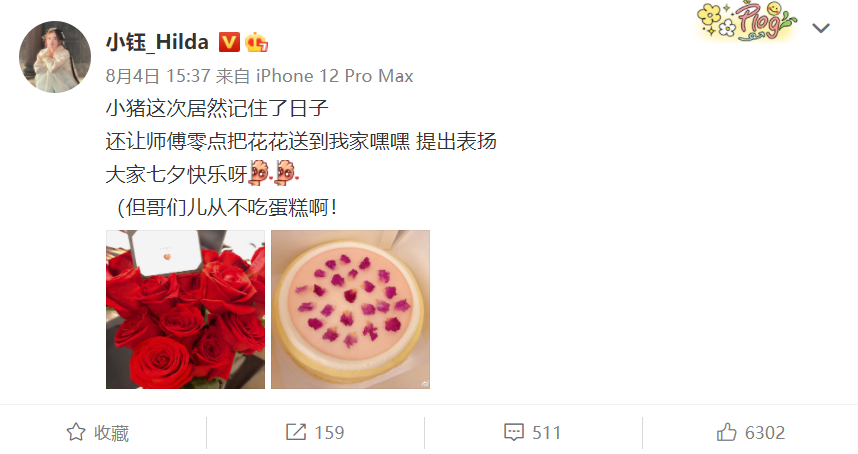The image size is (858, 454).
Task: Click the second heart-hand emoji in the post
Action: [x=286, y=173]
